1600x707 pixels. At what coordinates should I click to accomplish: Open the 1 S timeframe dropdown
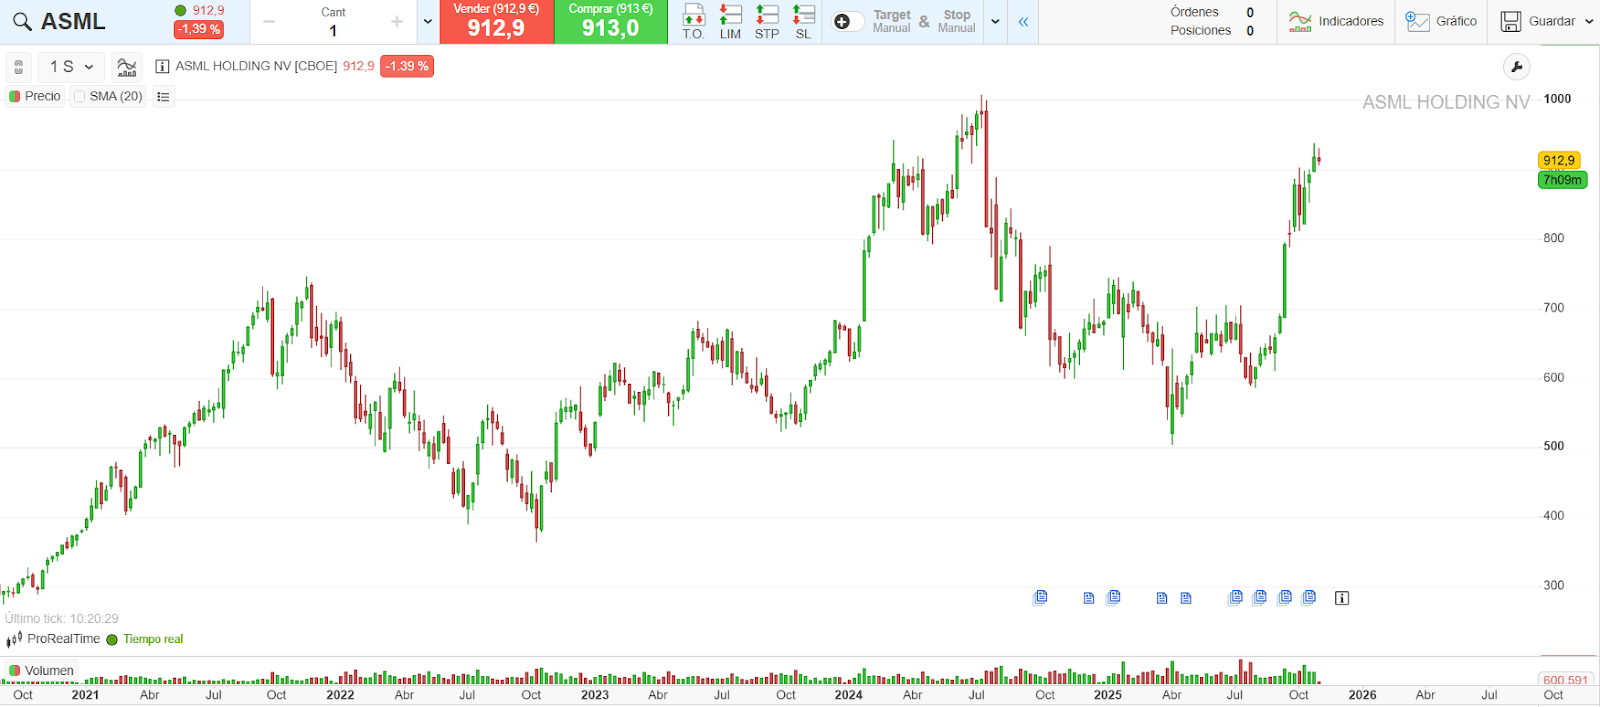71,67
